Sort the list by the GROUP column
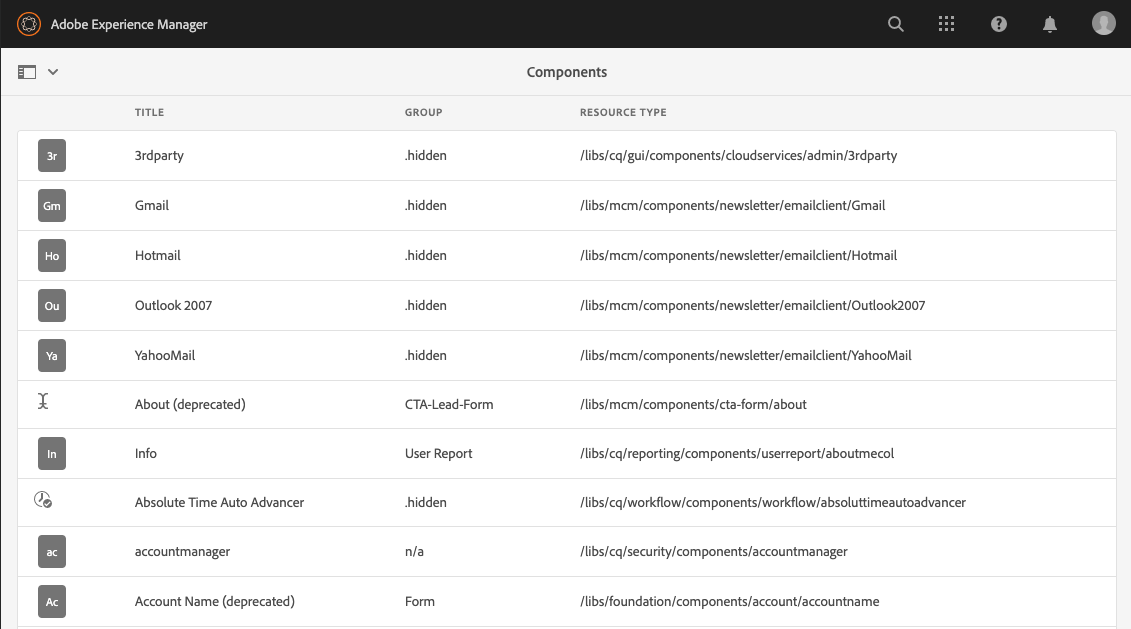This screenshot has width=1131, height=629. click(x=423, y=112)
